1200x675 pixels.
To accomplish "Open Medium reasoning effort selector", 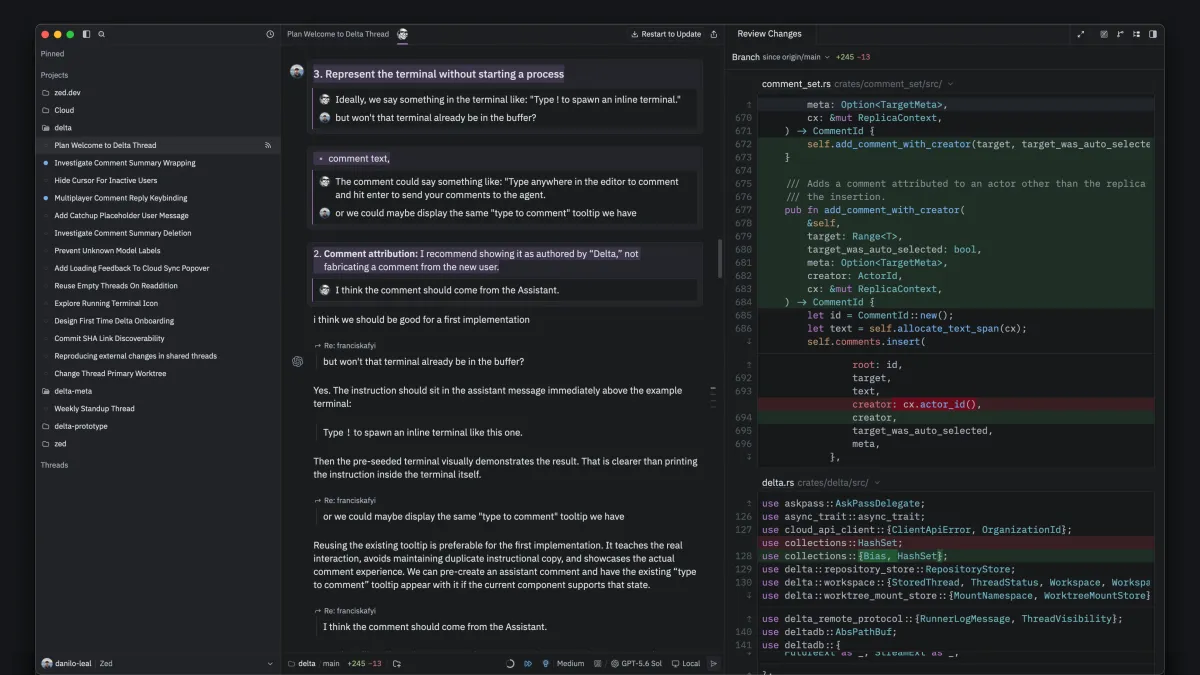I will [570, 663].
